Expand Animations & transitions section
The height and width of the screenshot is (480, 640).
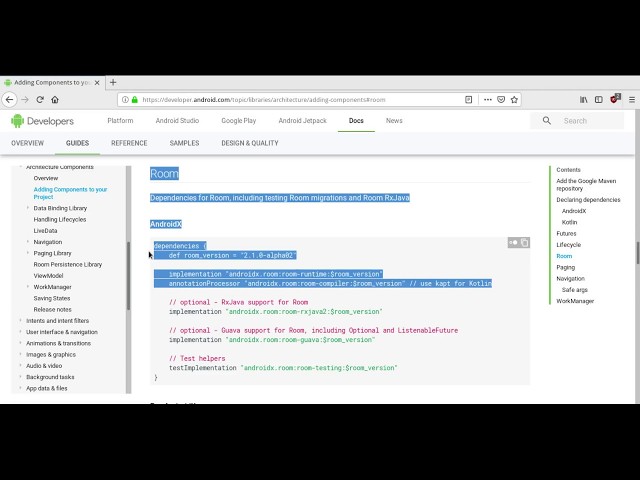coord(20,343)
